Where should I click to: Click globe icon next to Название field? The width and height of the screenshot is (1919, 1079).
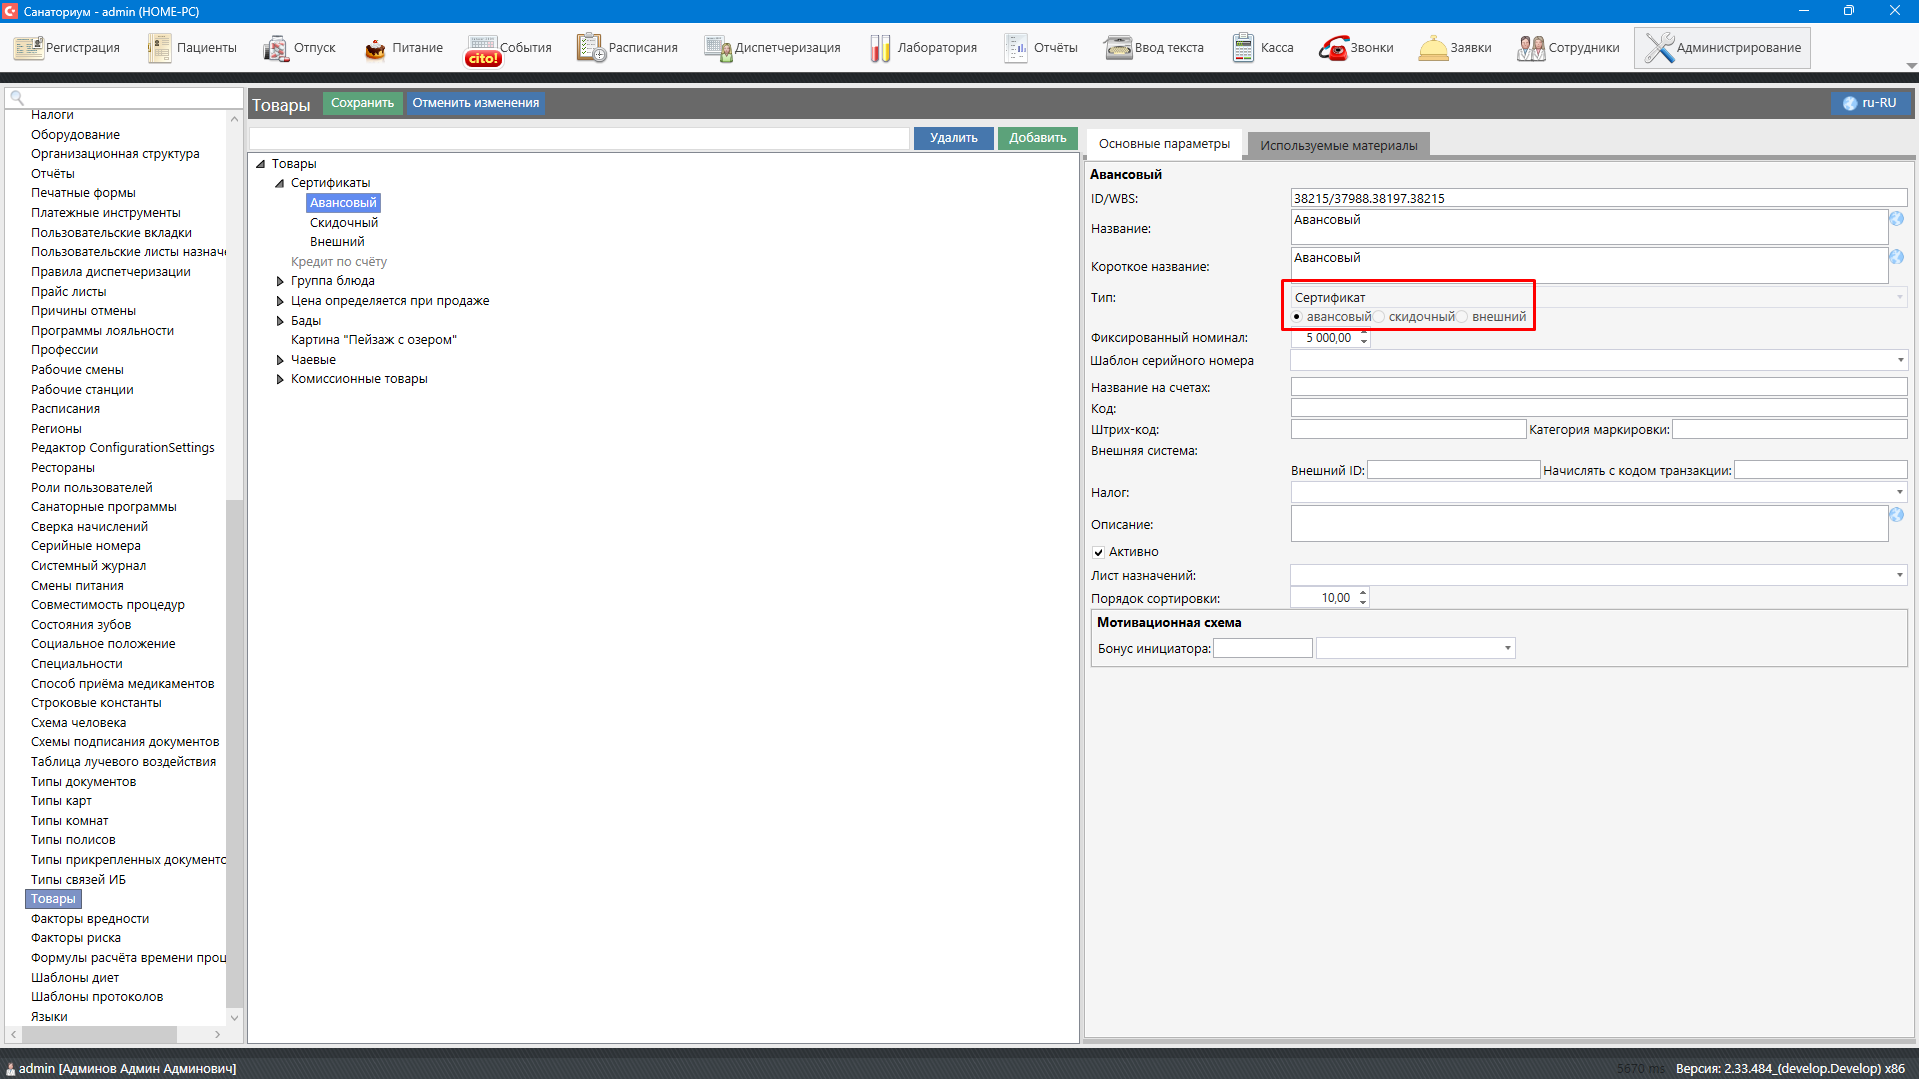pos(1896,219)
